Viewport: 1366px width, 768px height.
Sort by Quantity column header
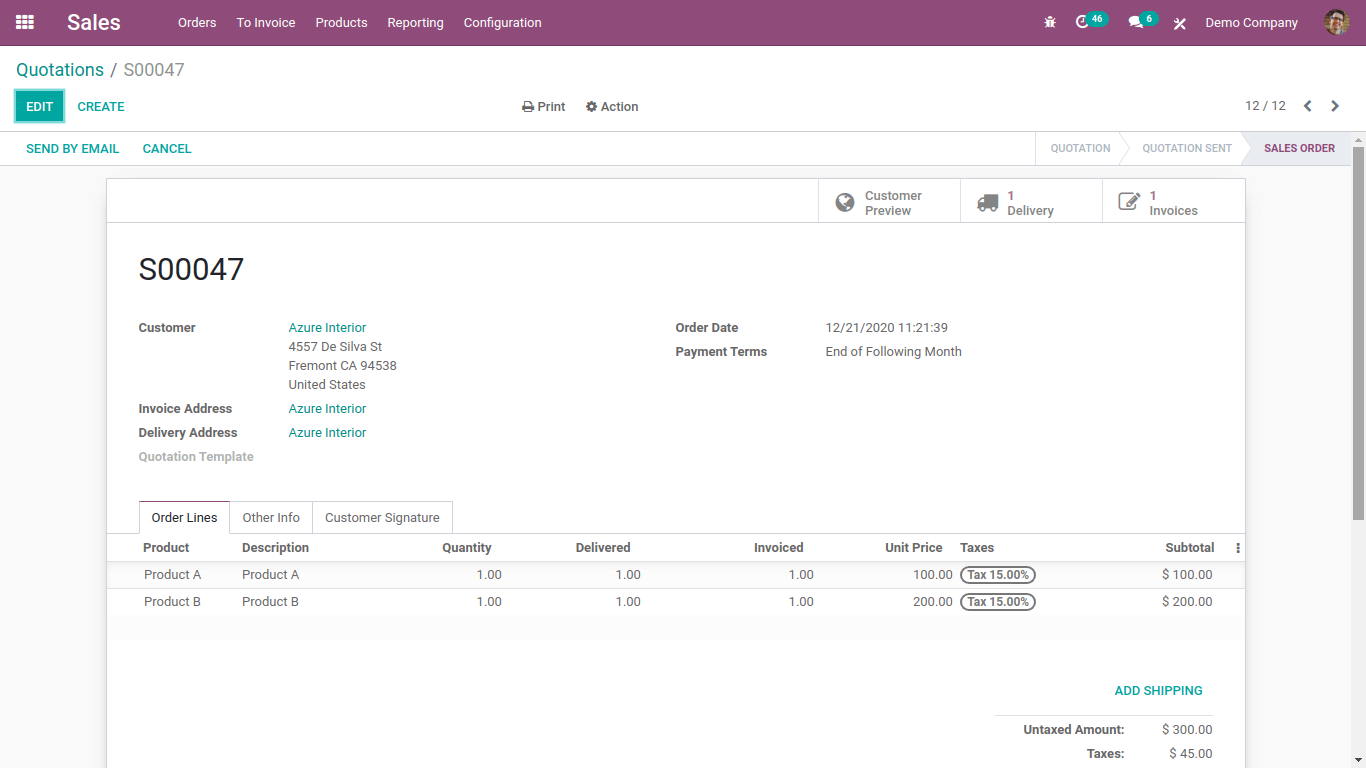pyautogui.click(x=467, y=548)
